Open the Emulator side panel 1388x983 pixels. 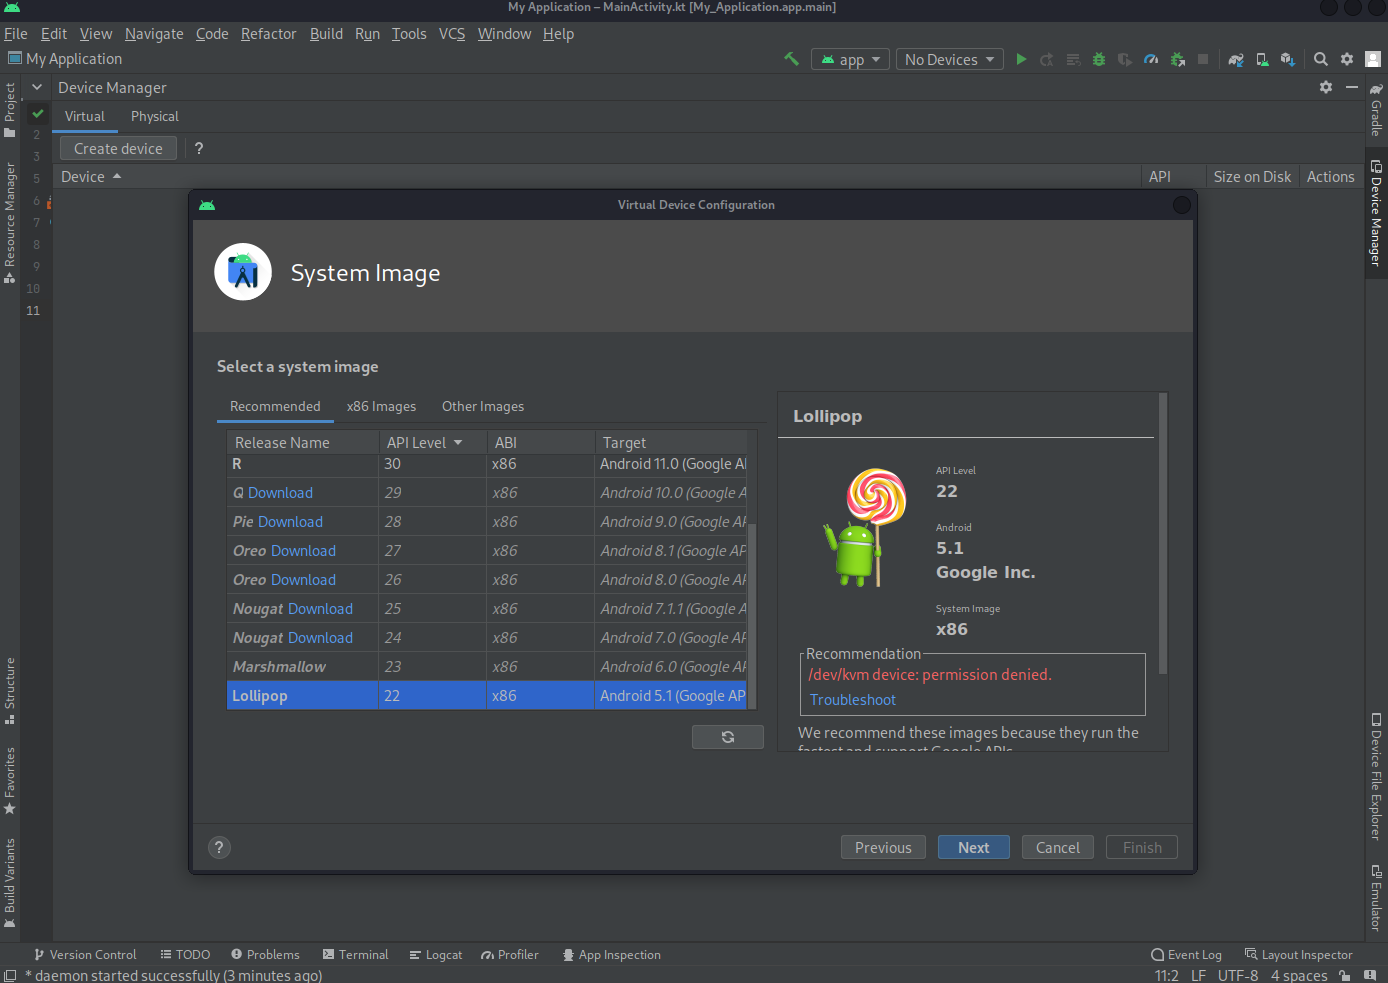(1376, 897)
